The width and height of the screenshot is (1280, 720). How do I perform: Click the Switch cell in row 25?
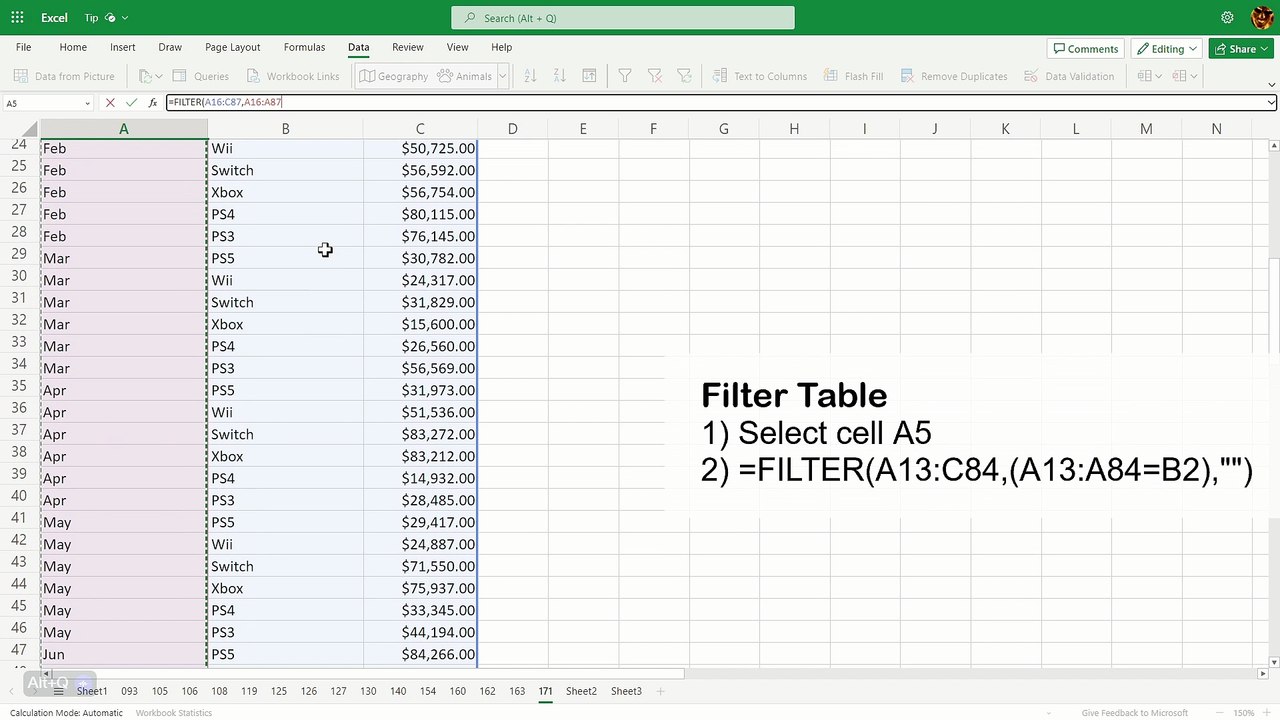(285, 170)
